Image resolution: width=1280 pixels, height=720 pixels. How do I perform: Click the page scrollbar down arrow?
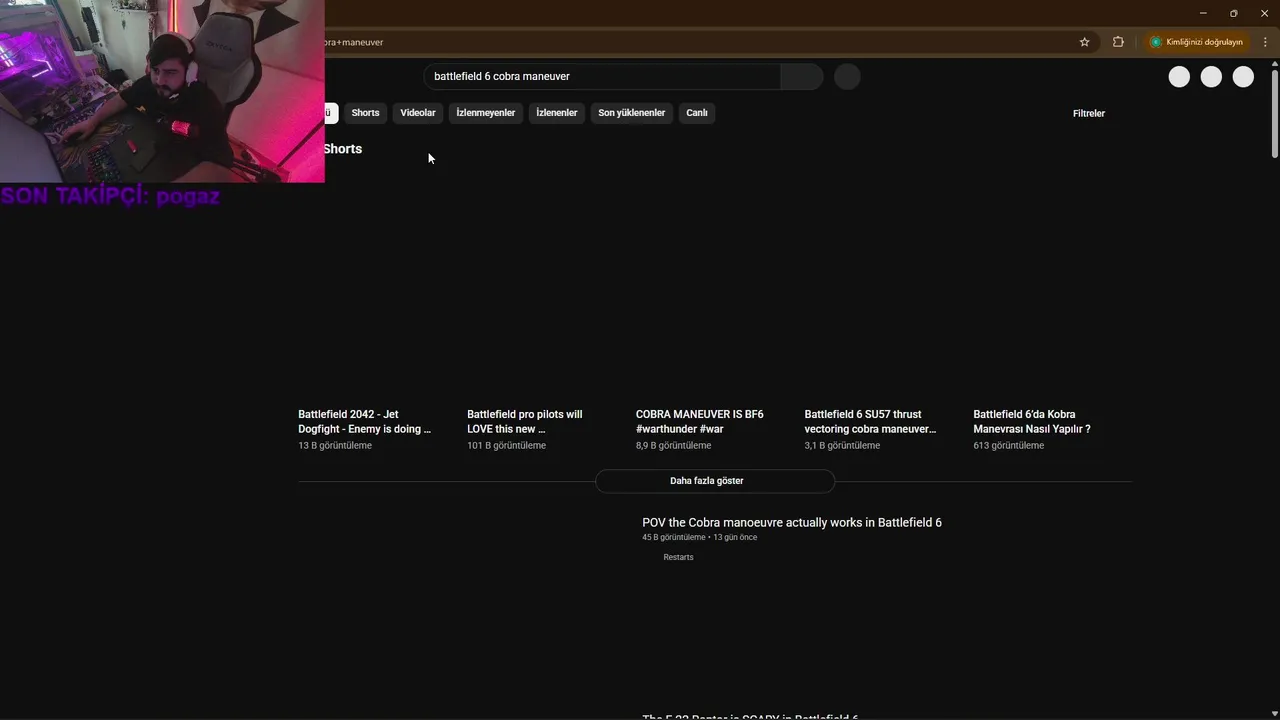[x=1274, y=714]
